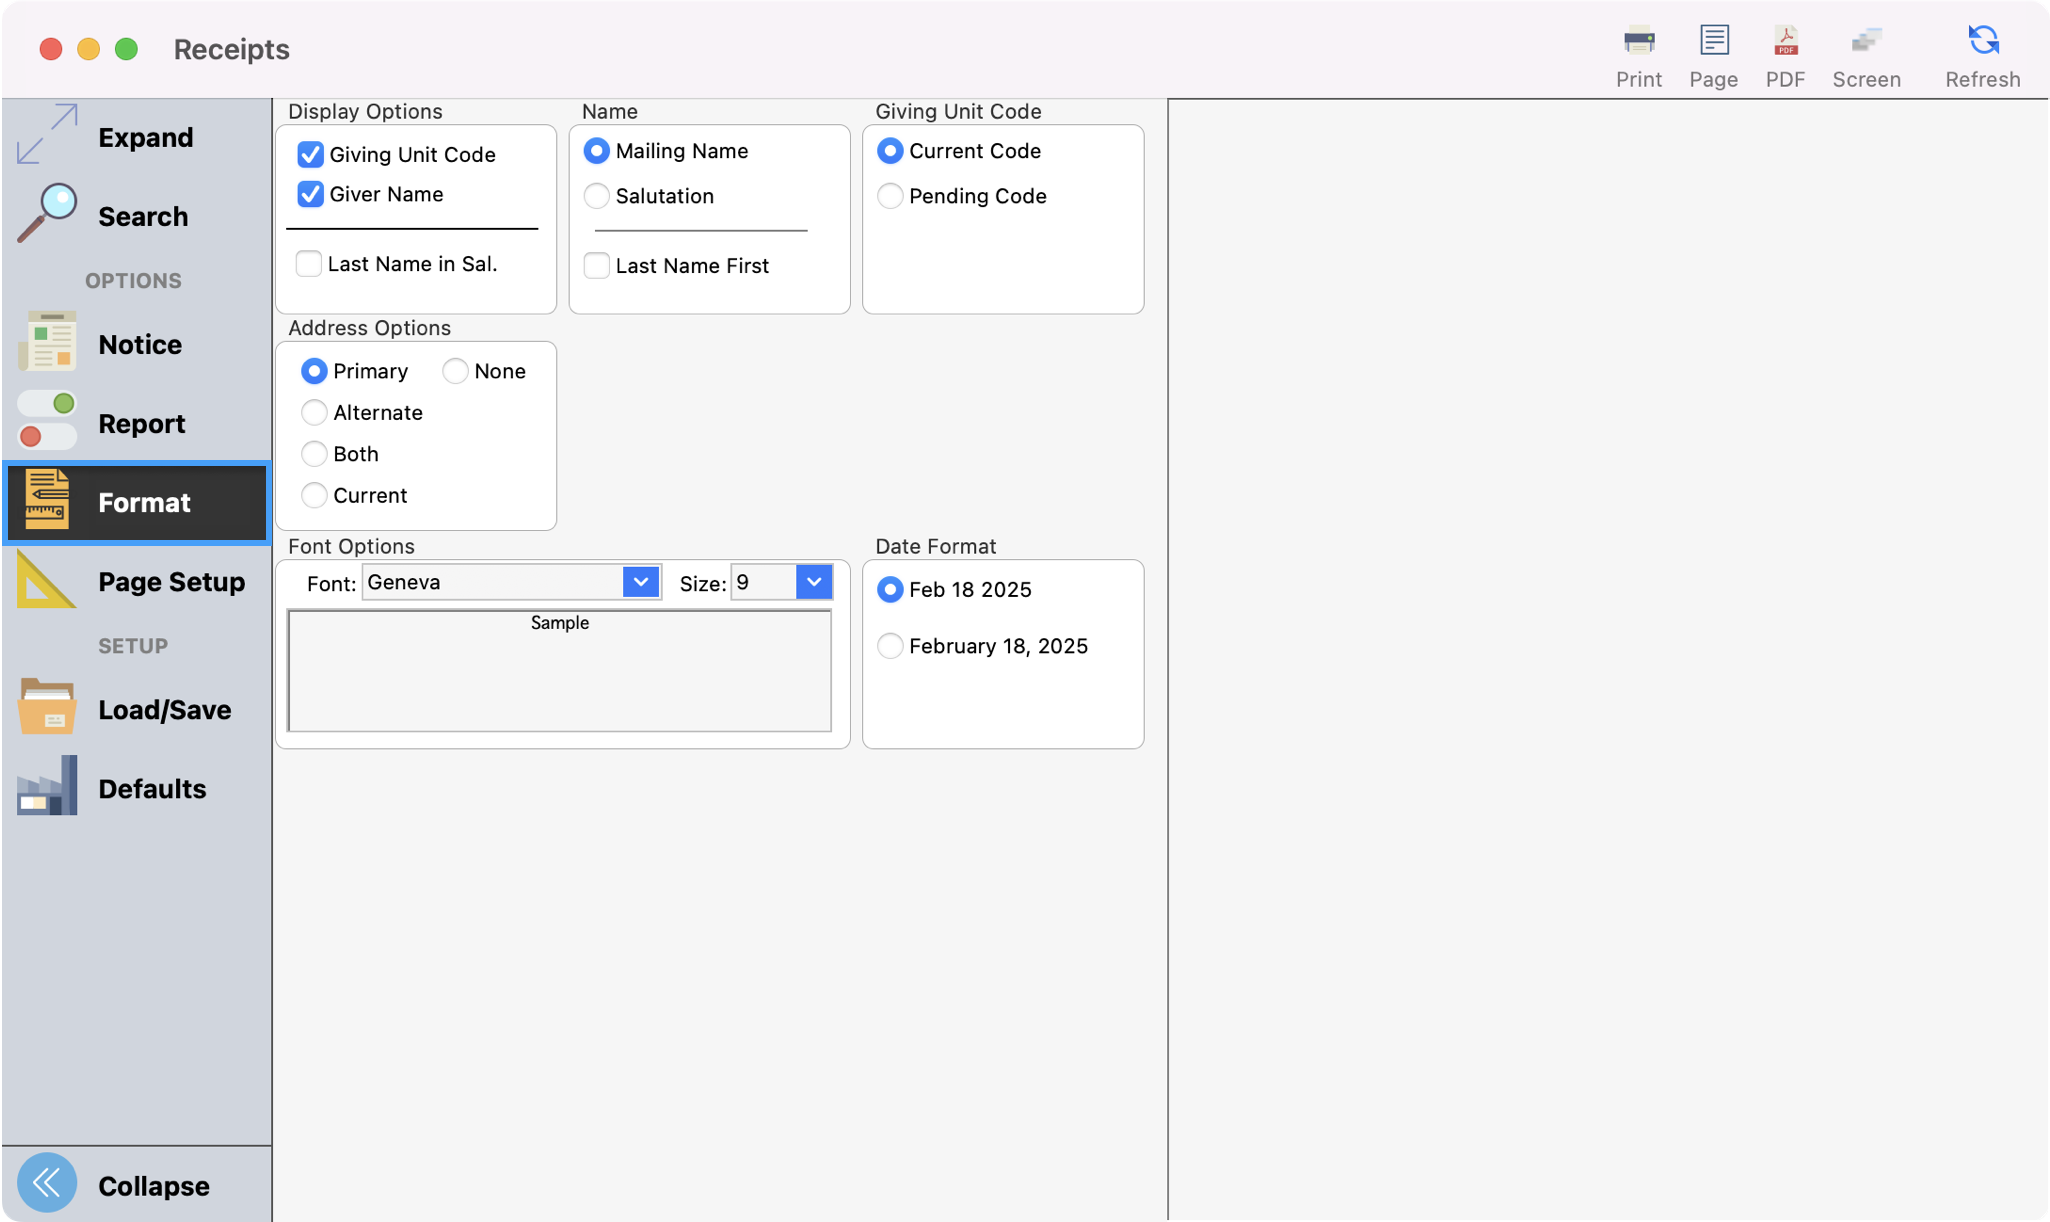Image resolution: width=2050 pixels, height=1222 pixels.
Task: Click the Defaults factory icon
Action: click(x=47, y=786)
